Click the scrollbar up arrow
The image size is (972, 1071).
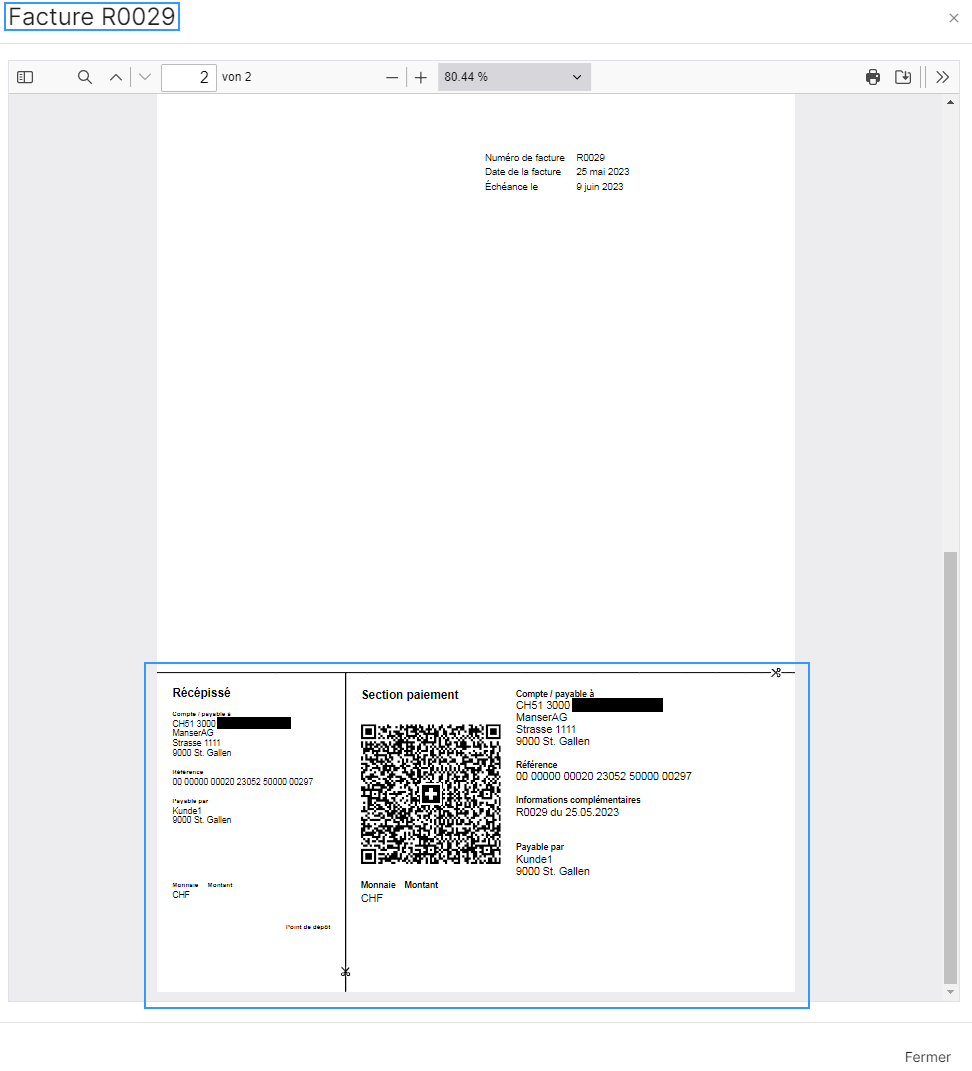950,102
